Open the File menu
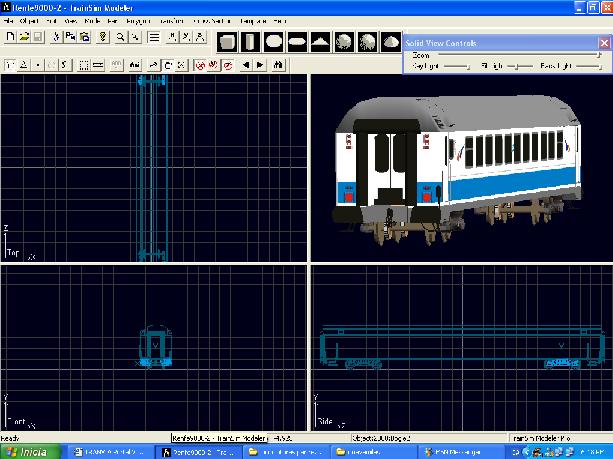 pos(8,20)
